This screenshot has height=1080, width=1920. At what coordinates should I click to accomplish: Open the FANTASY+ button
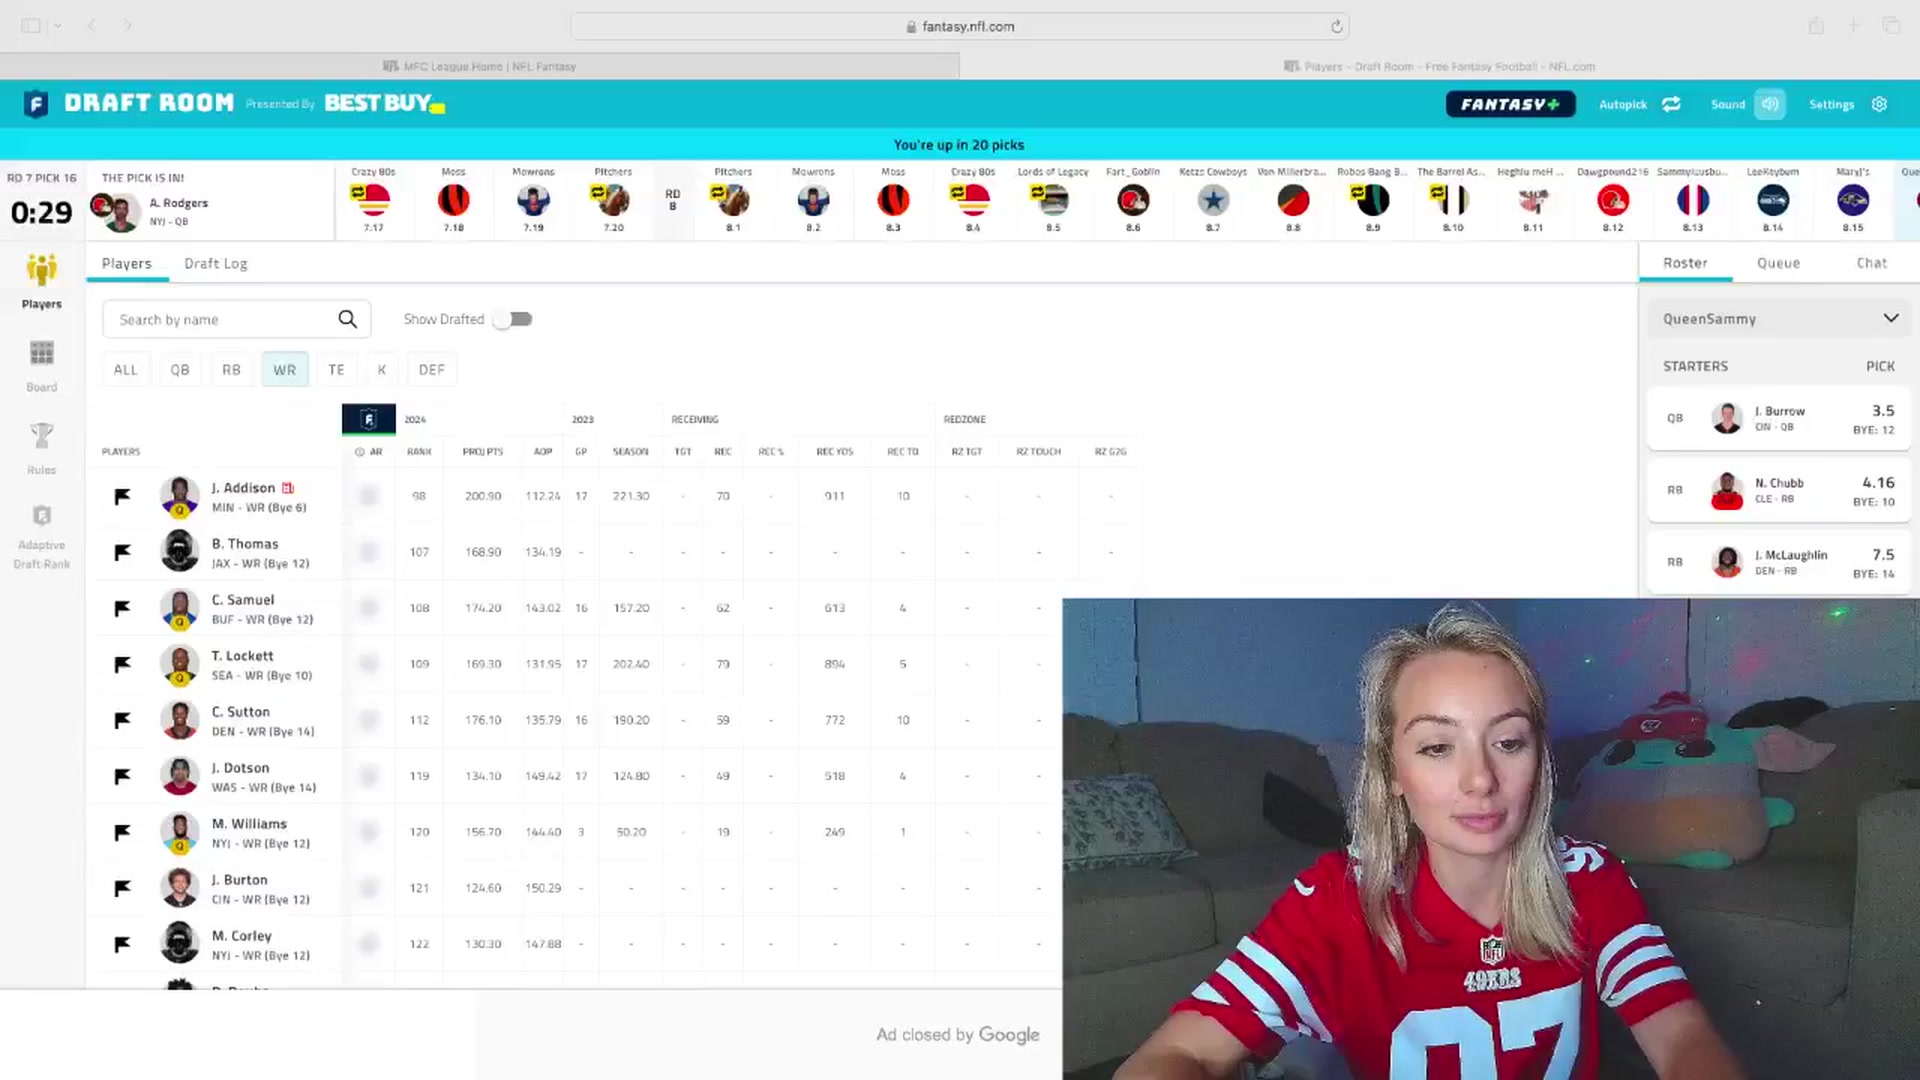click(1510, 104)
